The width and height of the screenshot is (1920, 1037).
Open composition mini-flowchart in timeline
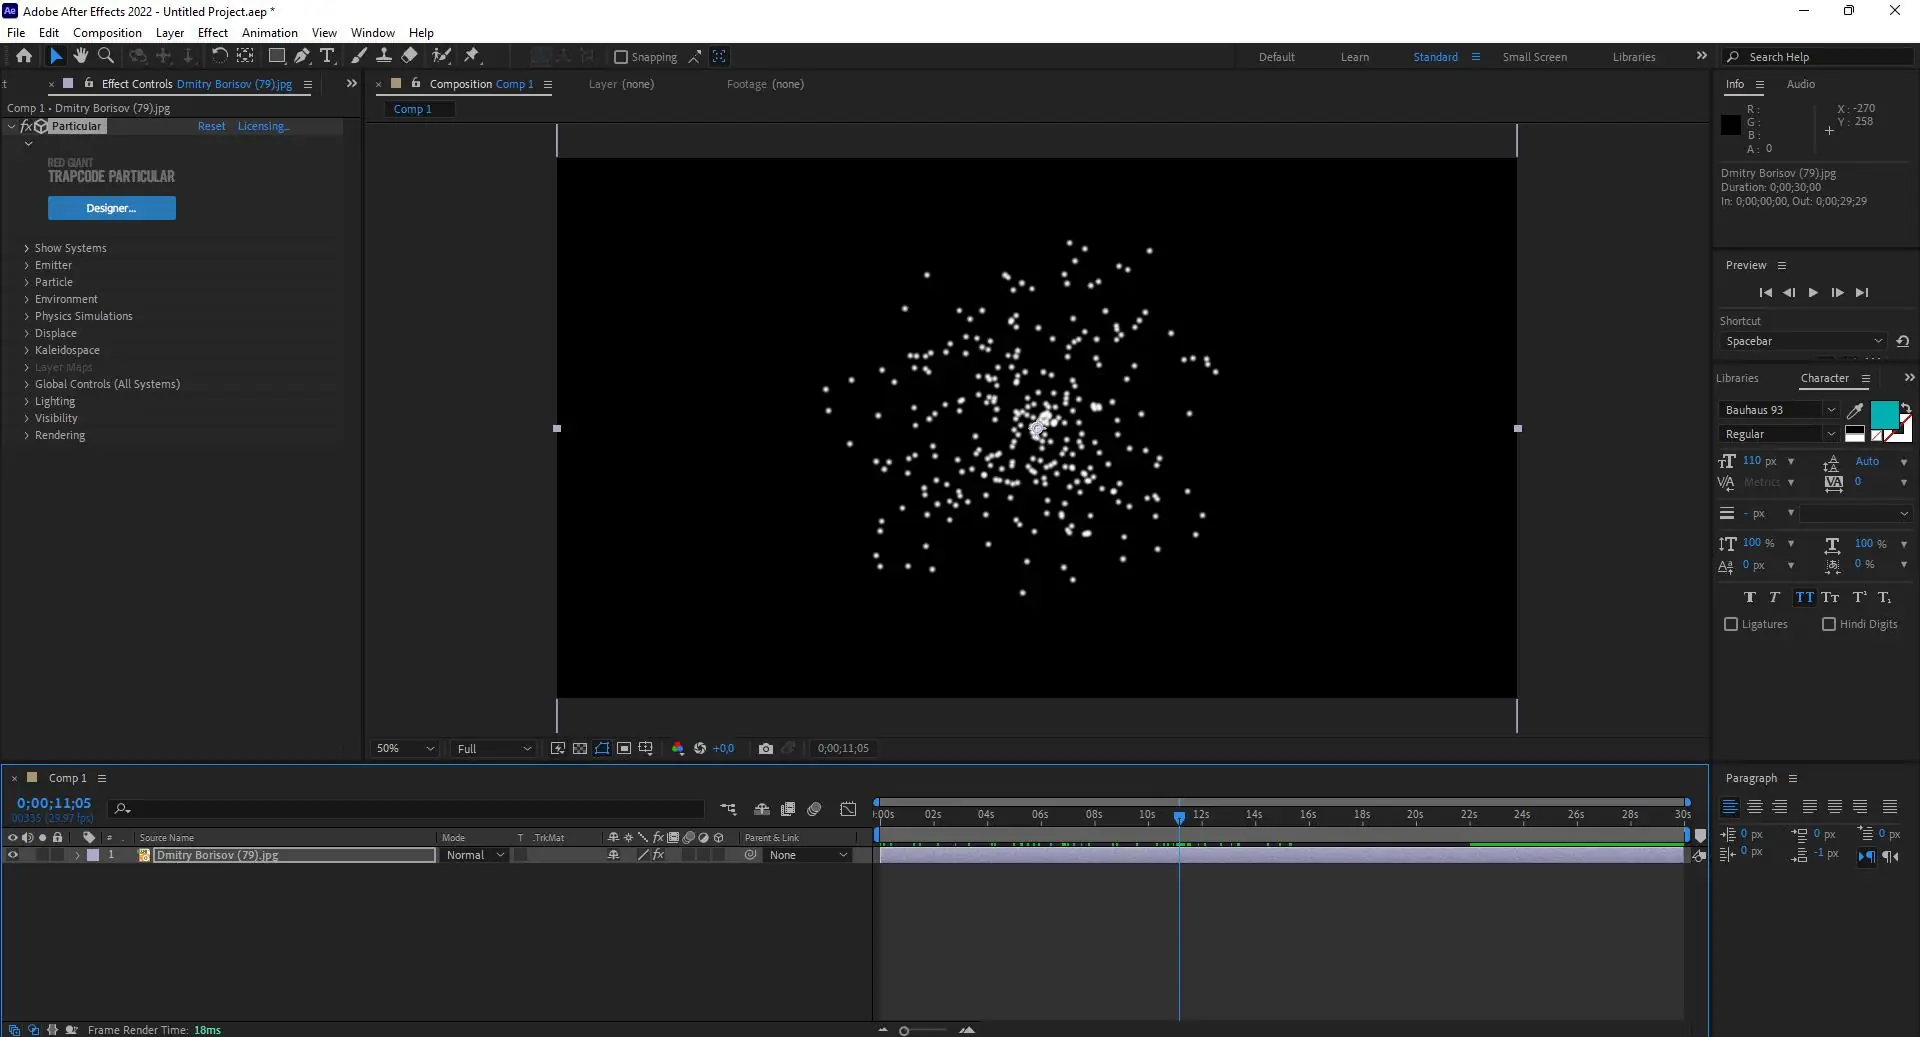[728, 809]
